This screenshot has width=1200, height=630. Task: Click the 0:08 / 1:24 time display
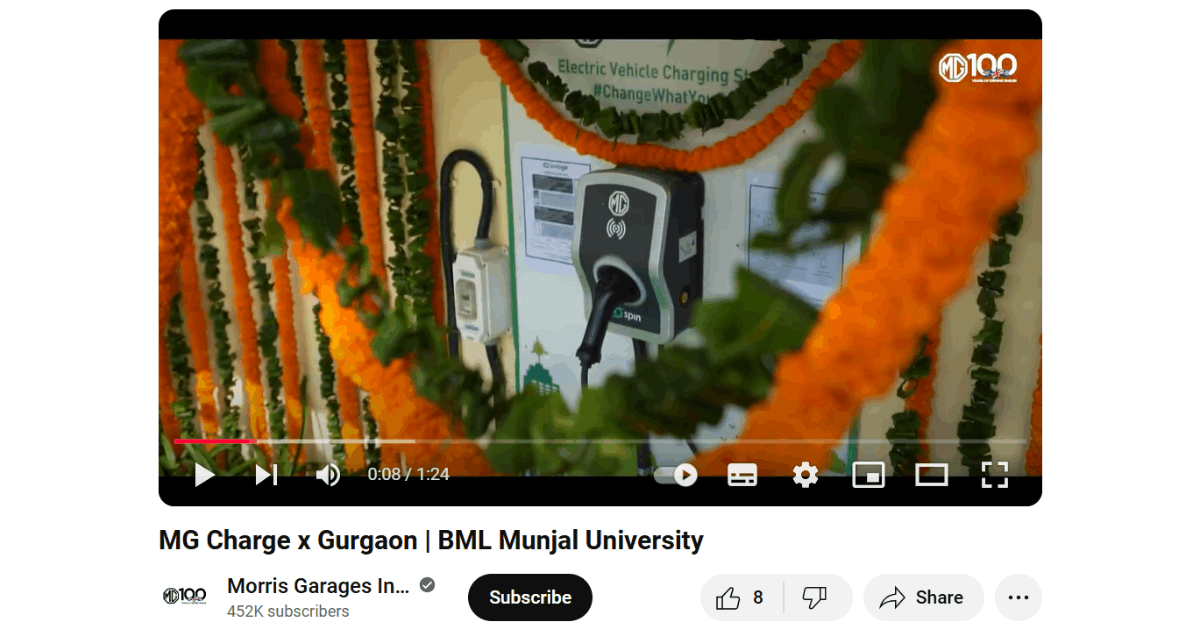408,474
